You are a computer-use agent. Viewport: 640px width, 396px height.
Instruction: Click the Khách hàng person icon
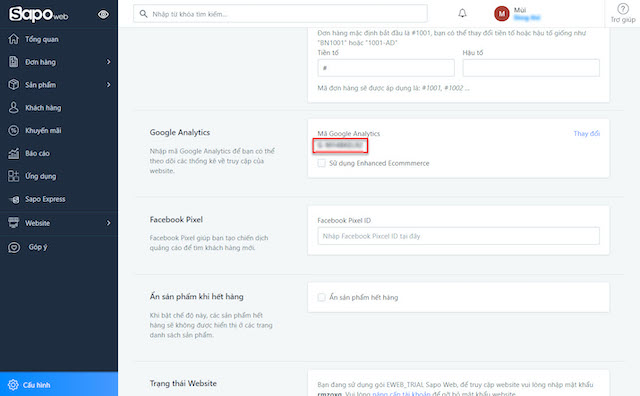[13, 107]
